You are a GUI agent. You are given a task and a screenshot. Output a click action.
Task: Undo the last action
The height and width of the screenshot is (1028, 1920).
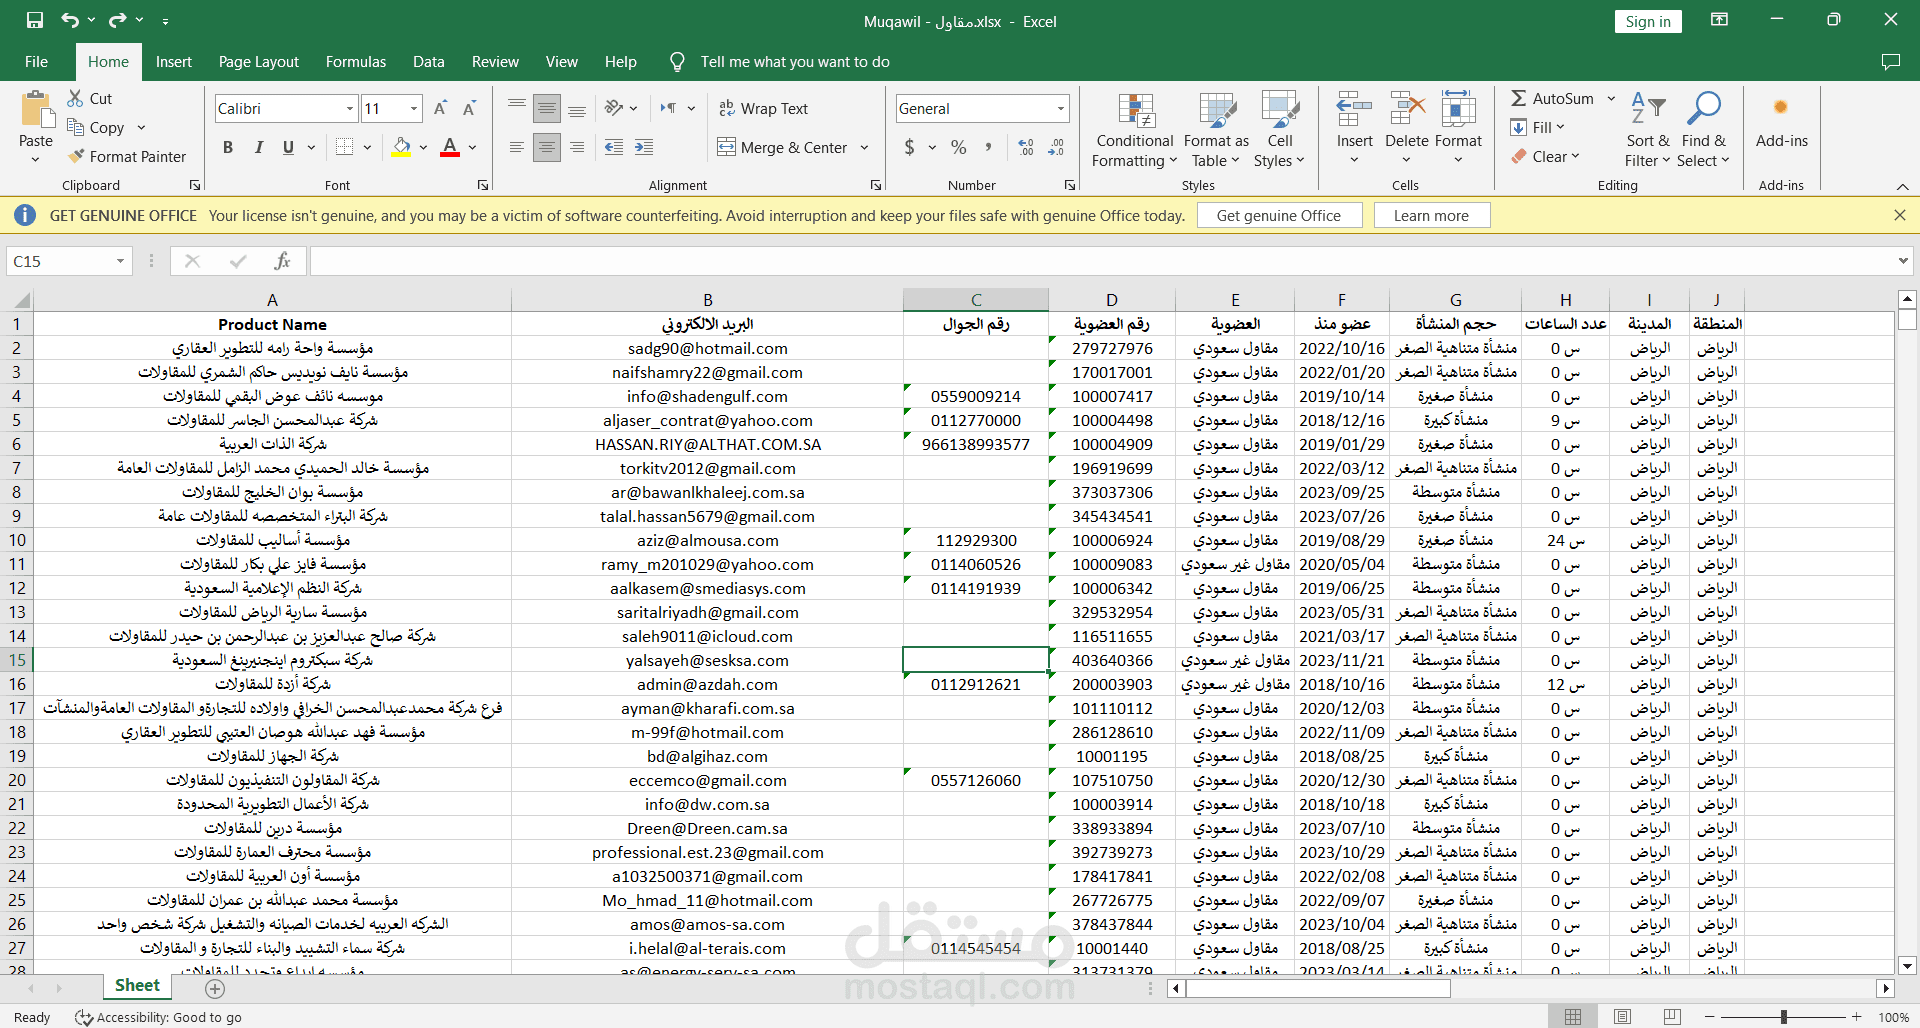(69, 20)
